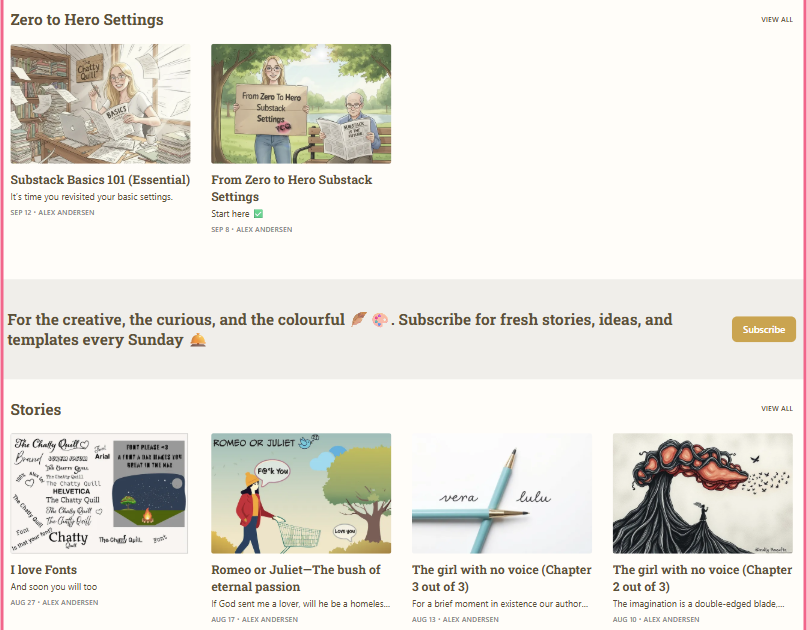Open Romeo or Juliet bush of eternal passion title

[x=296, y=578]
